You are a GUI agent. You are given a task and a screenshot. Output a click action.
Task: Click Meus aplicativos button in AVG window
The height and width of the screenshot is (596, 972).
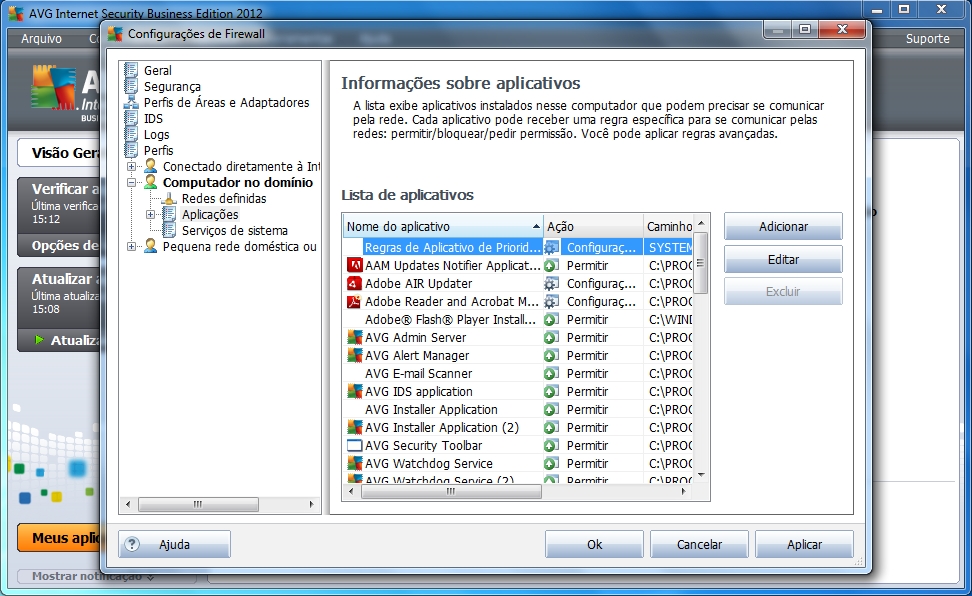pos(60,538)
